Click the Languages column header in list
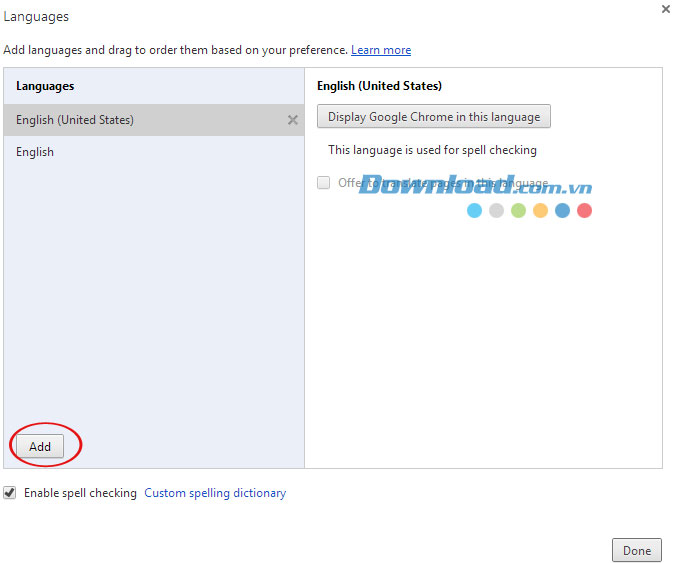The image size is (673, 563). 45,86
